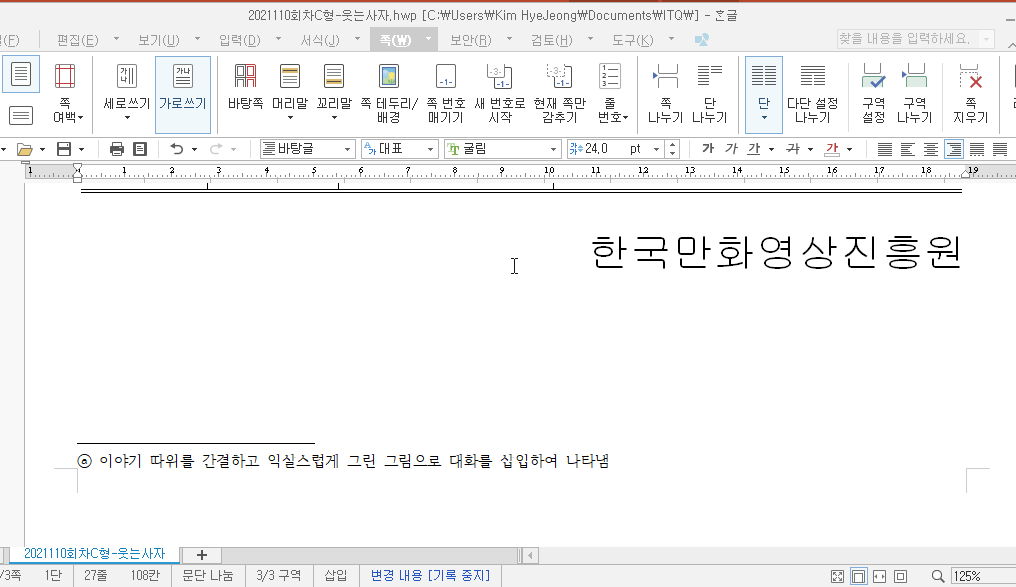Image resolution: width=1016 pixels, height=587 pixels.
Task: Click the 삽입 insert mode indicator
Action: pyautogui.click(x=336, y=575)
